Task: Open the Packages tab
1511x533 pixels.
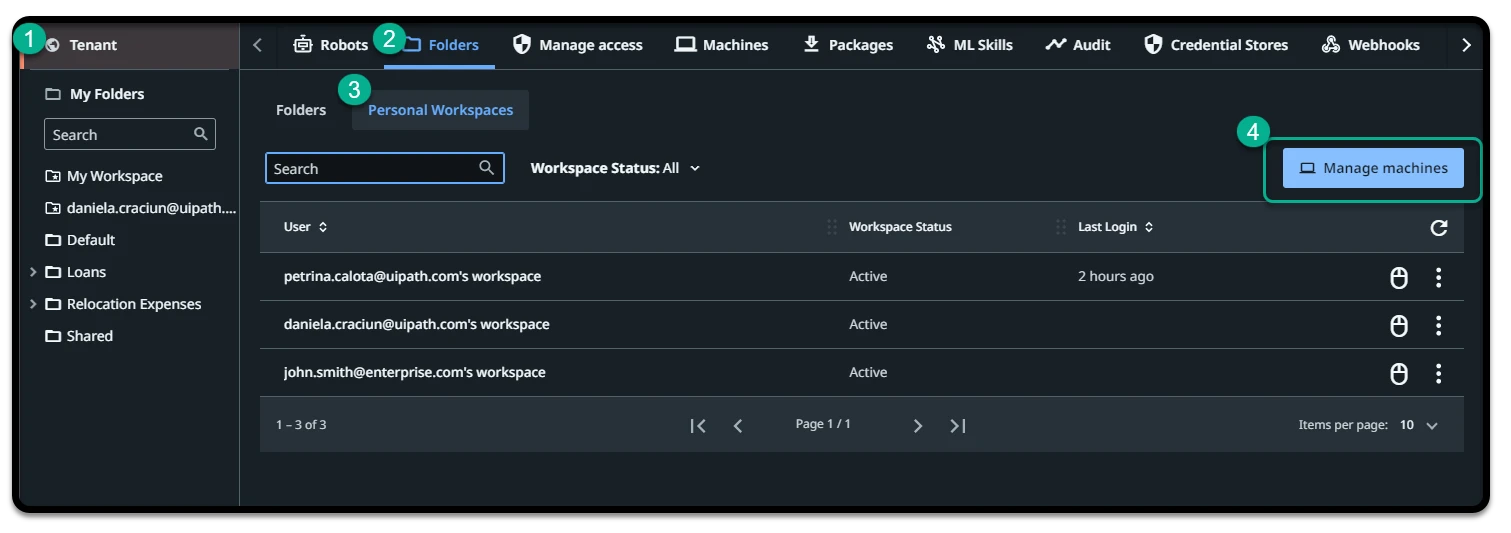Action: point(848,45)
